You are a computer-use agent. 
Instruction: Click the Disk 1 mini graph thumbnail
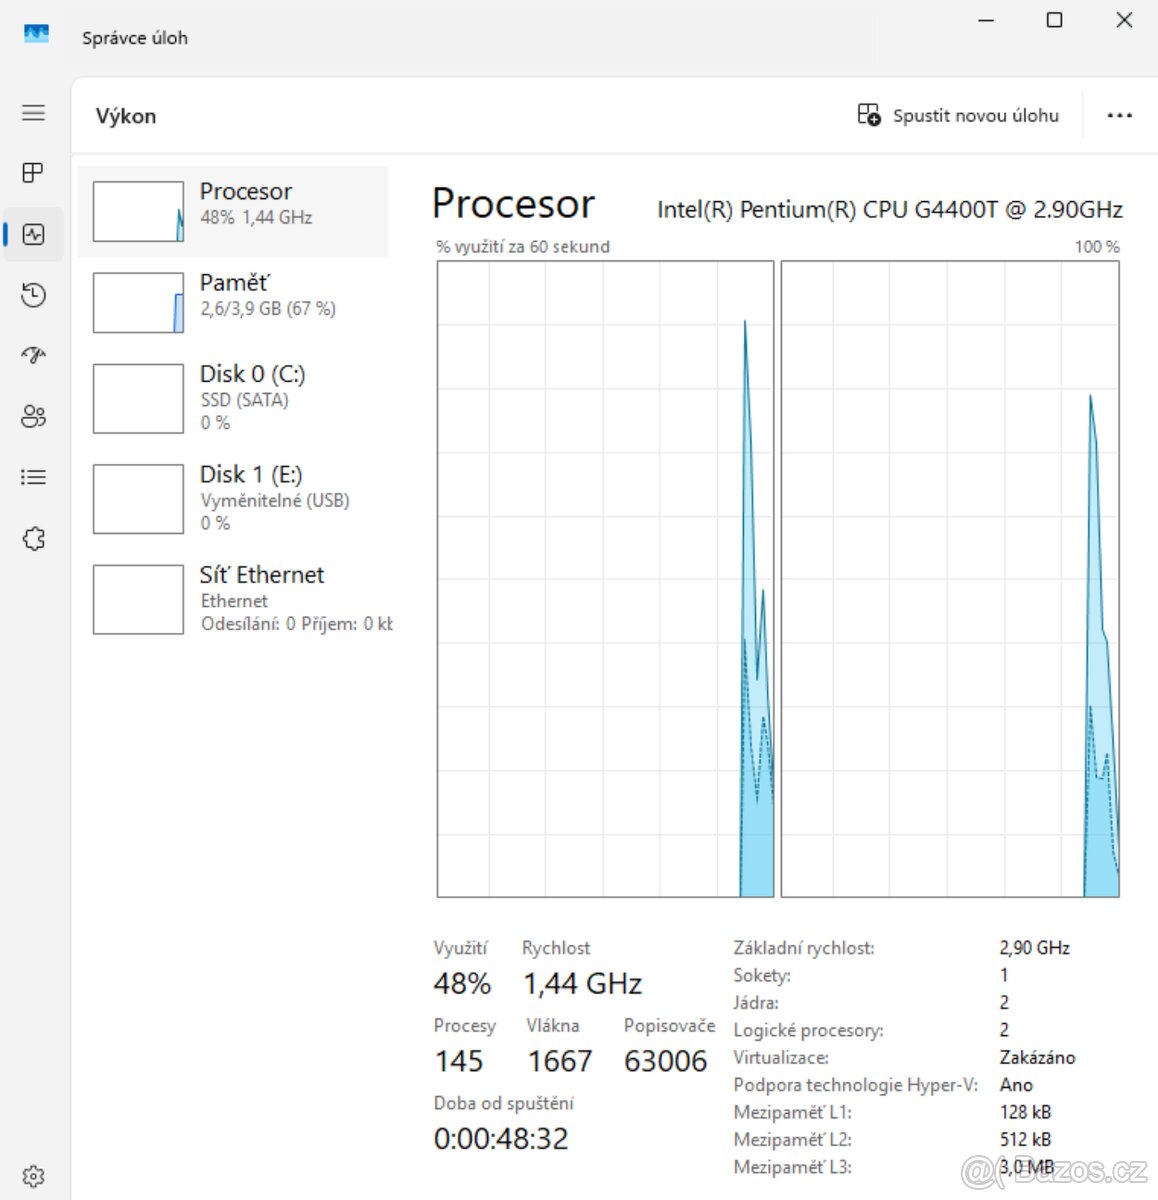pos(138,498)
